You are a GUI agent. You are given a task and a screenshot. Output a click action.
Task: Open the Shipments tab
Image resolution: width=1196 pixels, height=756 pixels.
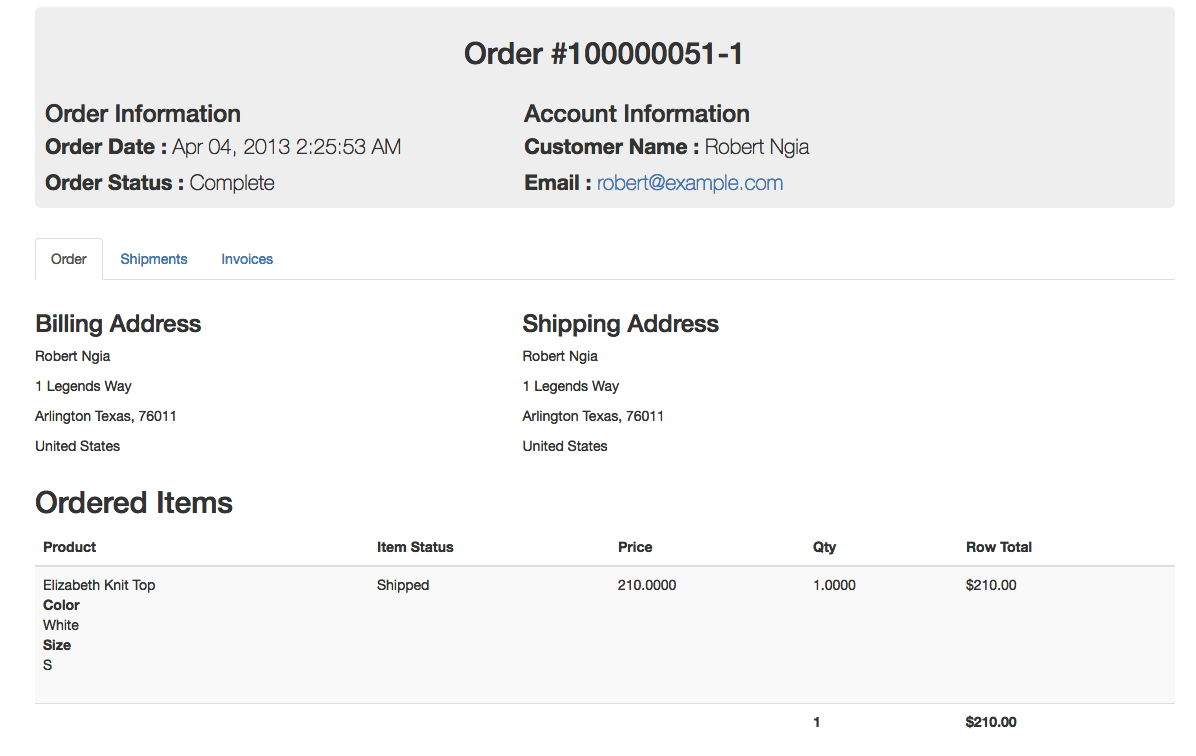point(154,259)
